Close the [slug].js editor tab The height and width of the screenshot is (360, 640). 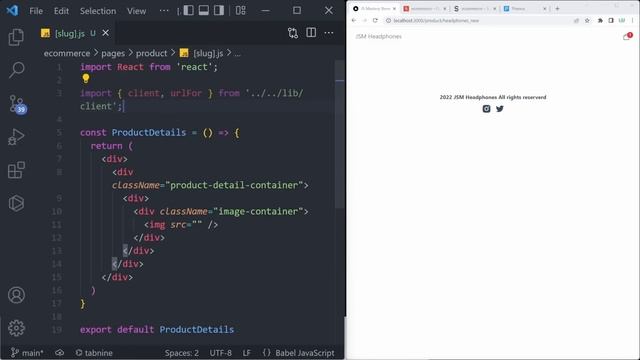[106, 33]
